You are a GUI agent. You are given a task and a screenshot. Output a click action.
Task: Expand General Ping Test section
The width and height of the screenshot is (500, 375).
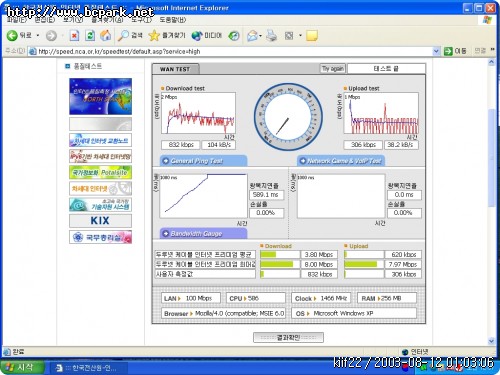203,161
